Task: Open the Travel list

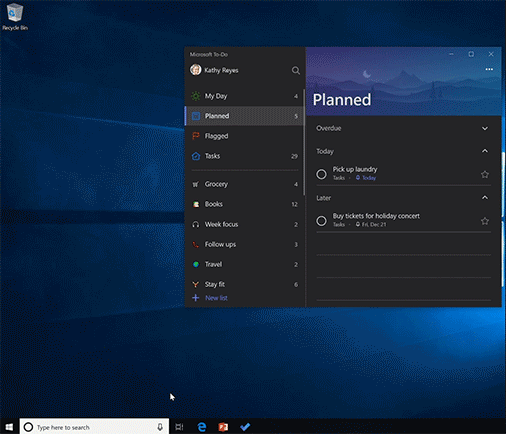Action: point(244,264)
